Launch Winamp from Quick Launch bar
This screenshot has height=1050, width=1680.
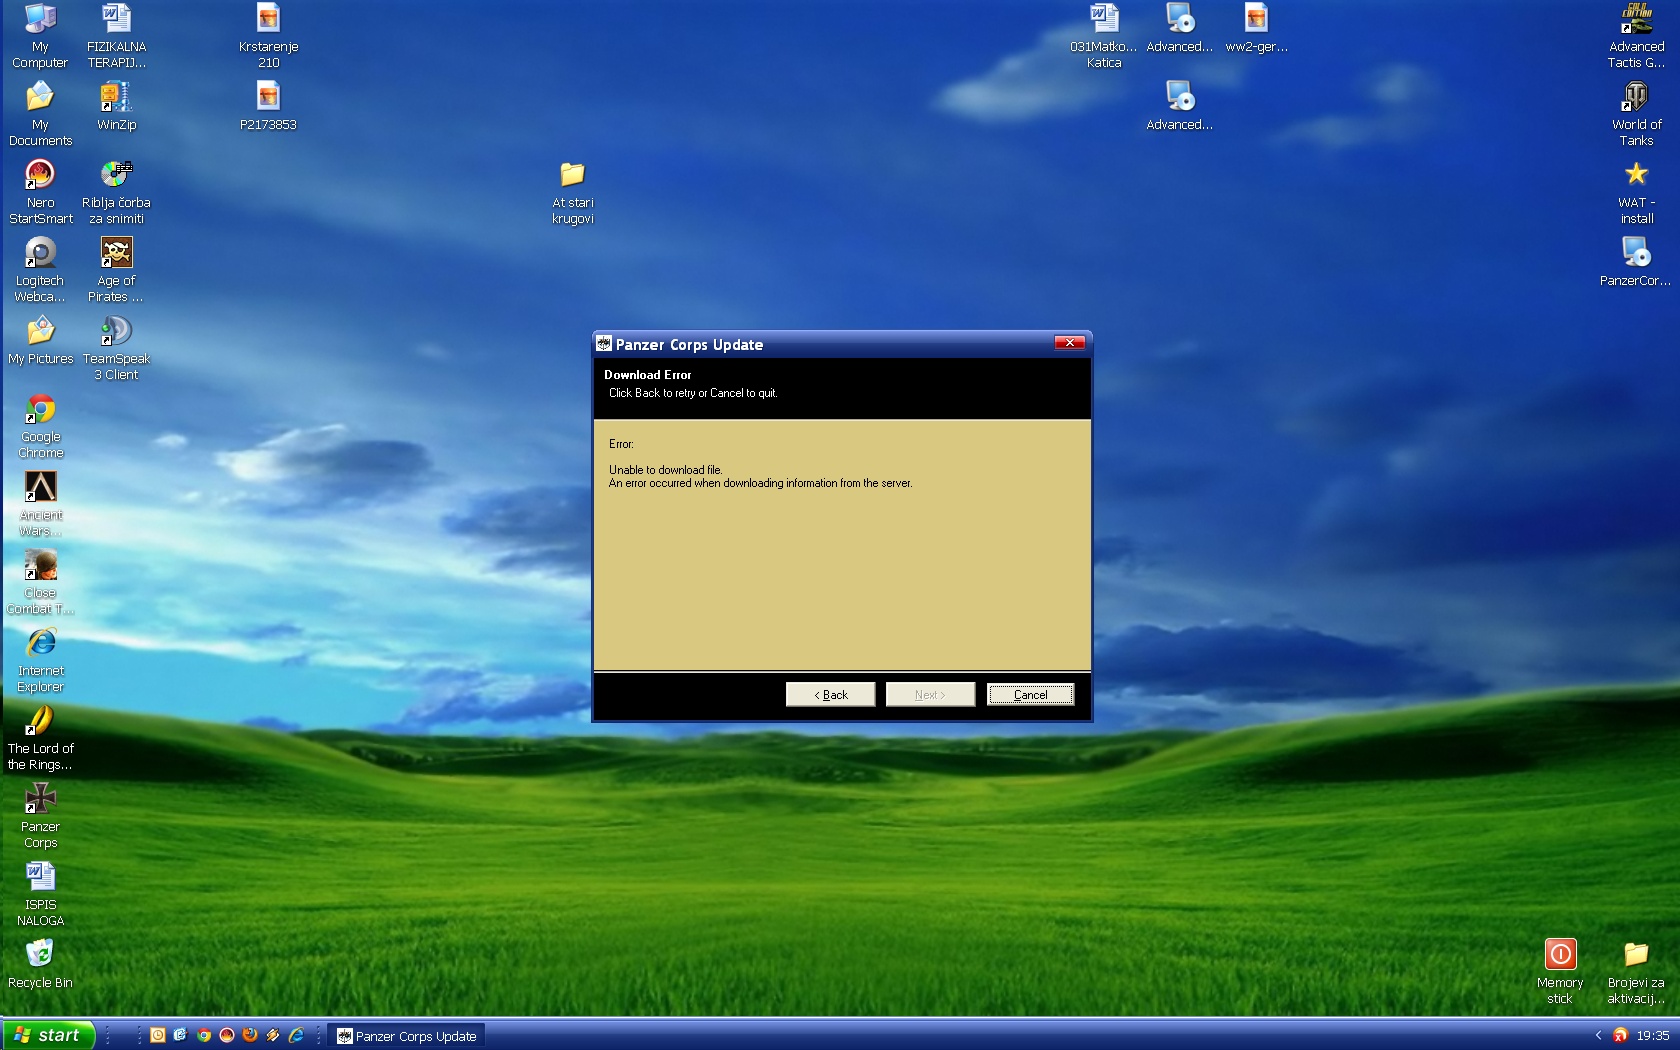[x=273, y=1035]
